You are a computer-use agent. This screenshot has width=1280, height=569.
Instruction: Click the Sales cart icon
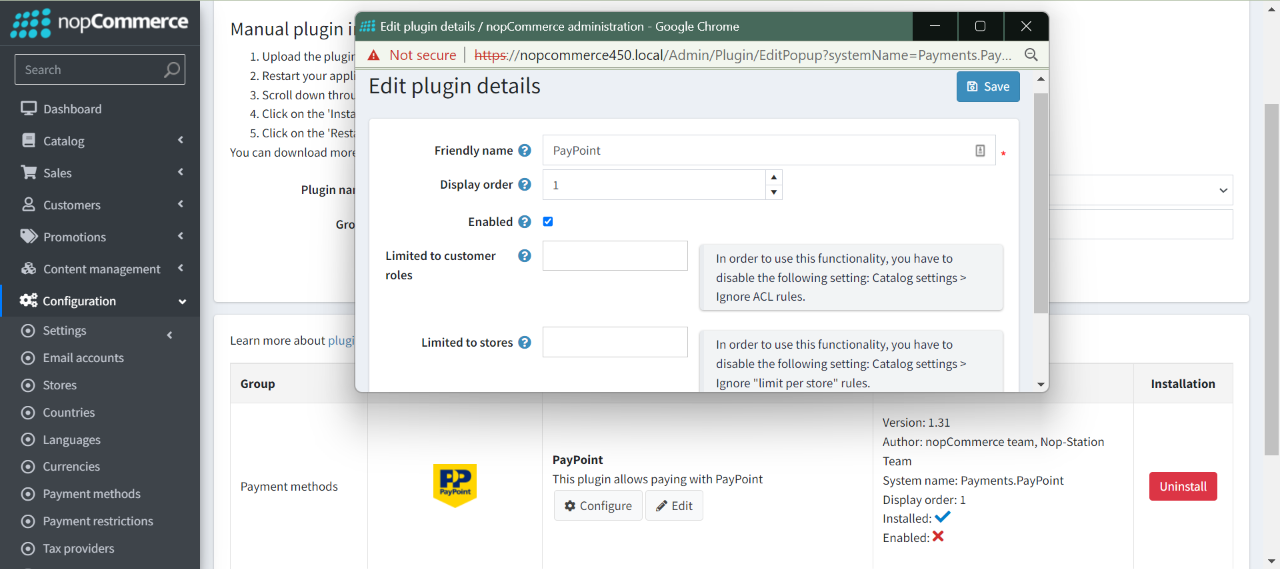(x=28, y=173)
